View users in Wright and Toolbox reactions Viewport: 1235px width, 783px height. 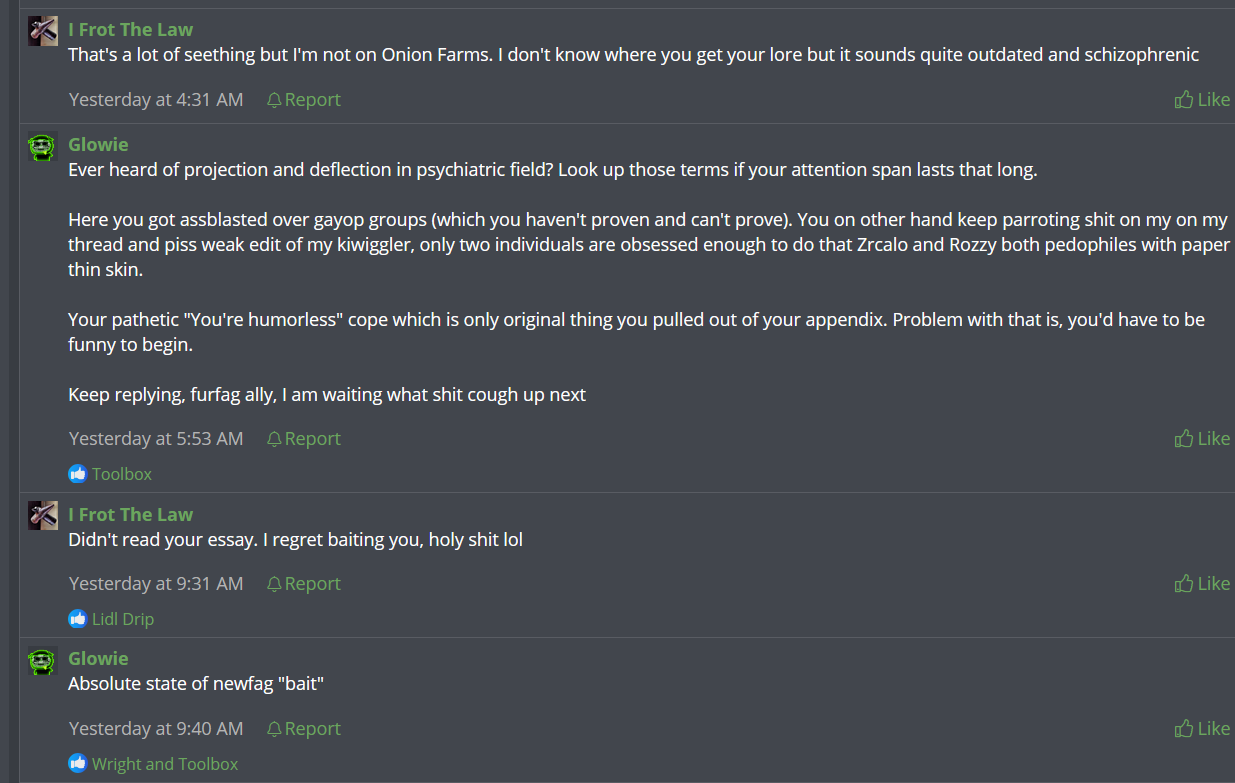click(165, 764)
